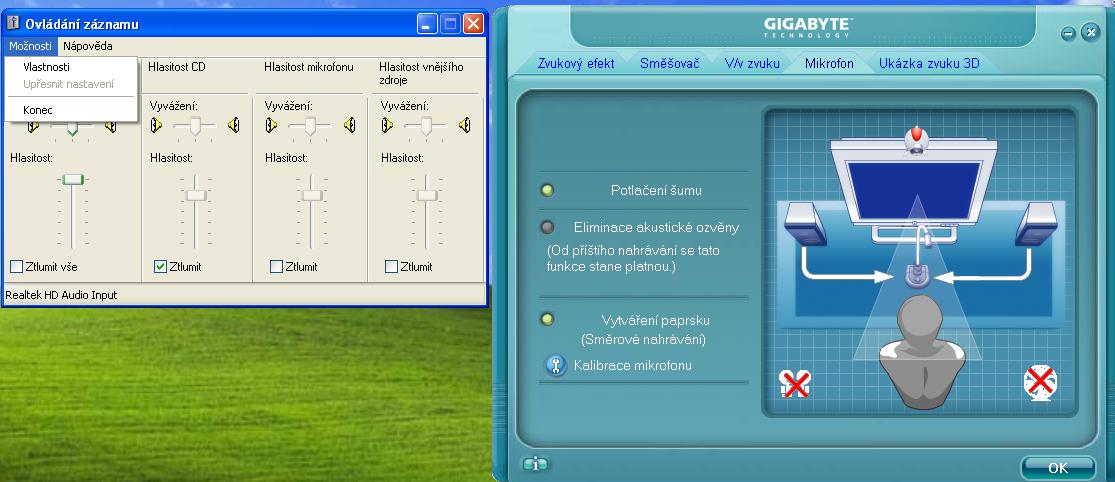
Task: Click the OK button
Action: click(x=1057, y=468)
